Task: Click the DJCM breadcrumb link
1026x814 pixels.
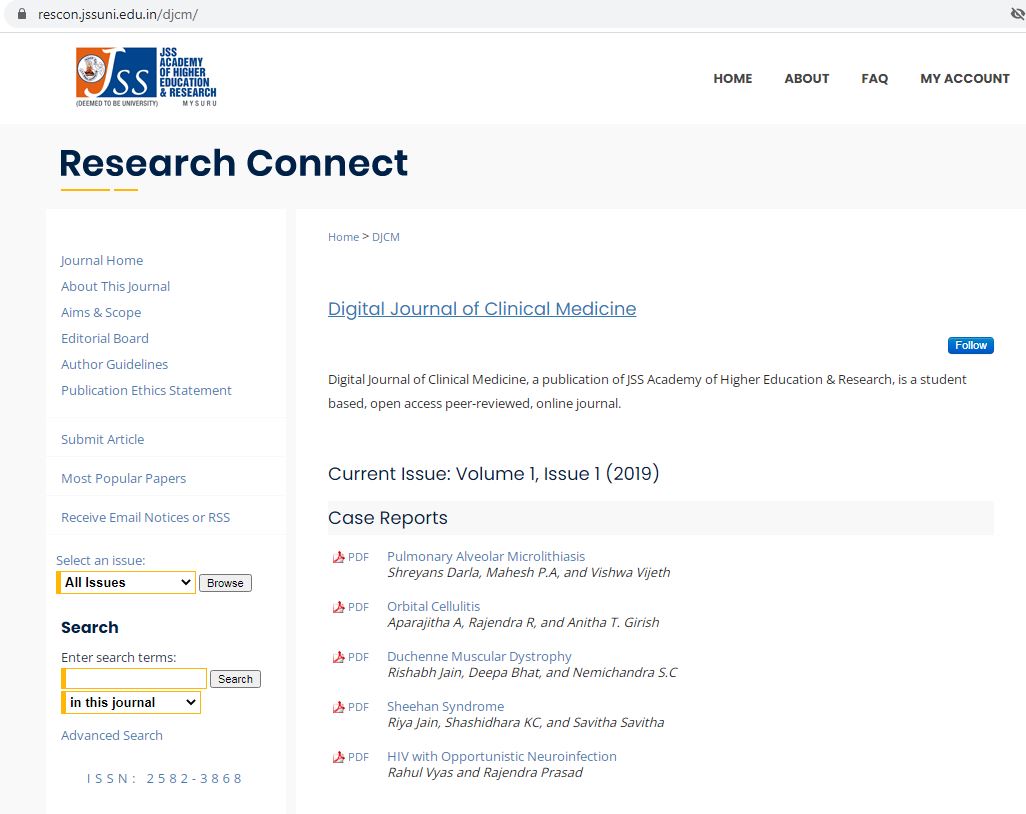Action: coord(386,237)
